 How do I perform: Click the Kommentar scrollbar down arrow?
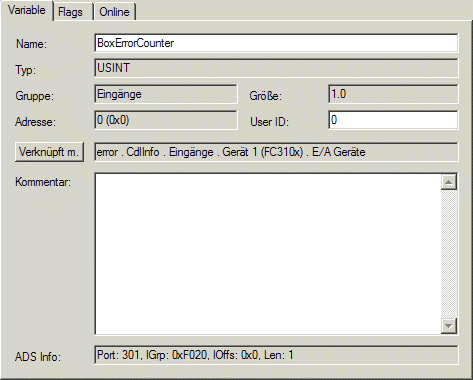point(449,326)
